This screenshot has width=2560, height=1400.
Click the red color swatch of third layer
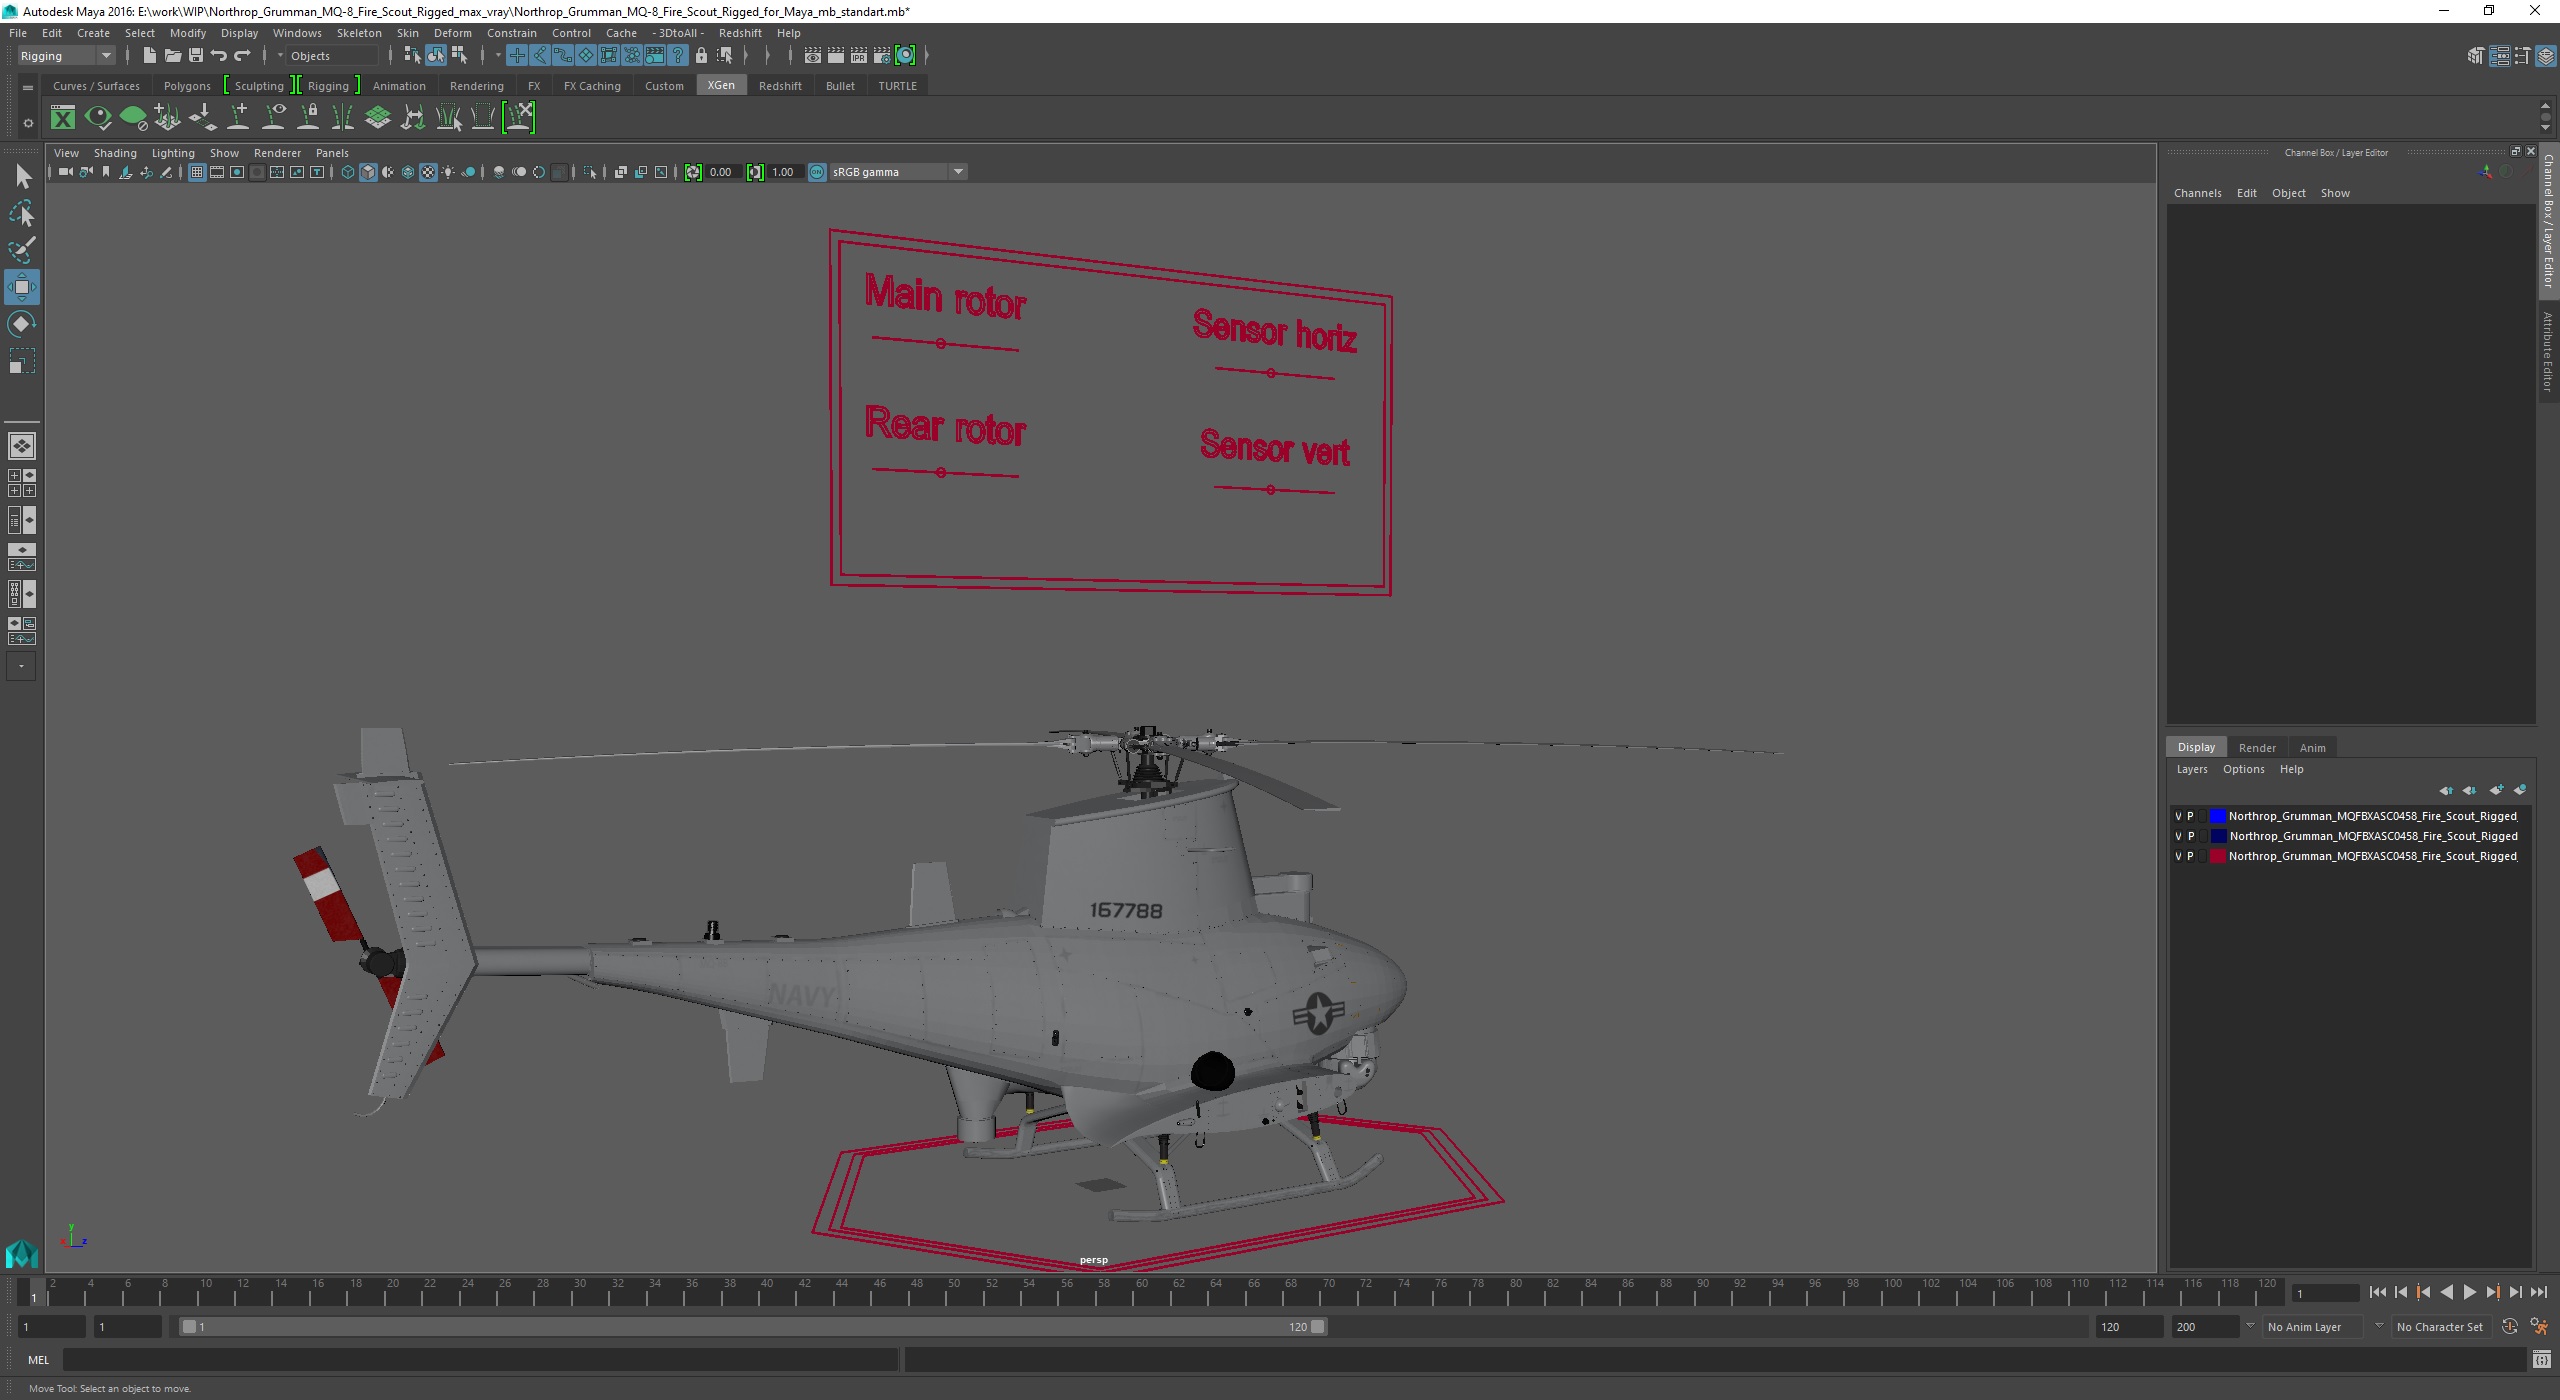point(2217,856)
